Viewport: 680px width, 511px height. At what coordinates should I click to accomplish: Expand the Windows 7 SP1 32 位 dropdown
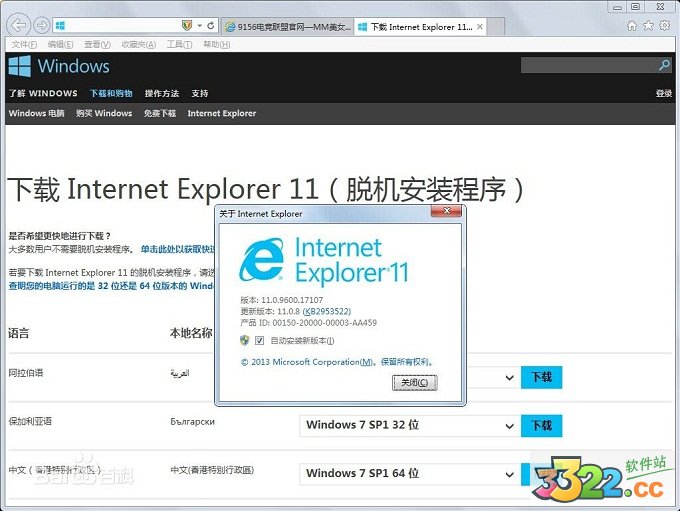pyautogui.click(x=410, y=426)
